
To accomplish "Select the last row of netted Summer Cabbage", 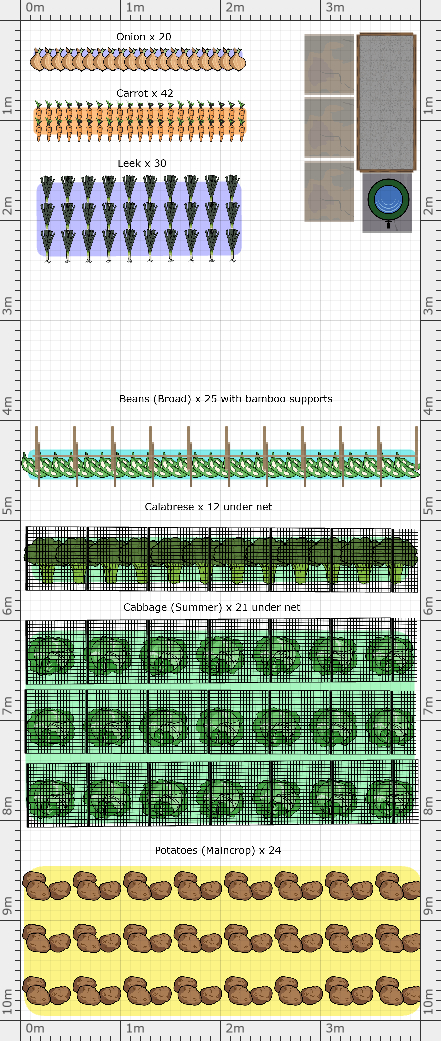I will [221, 794].
